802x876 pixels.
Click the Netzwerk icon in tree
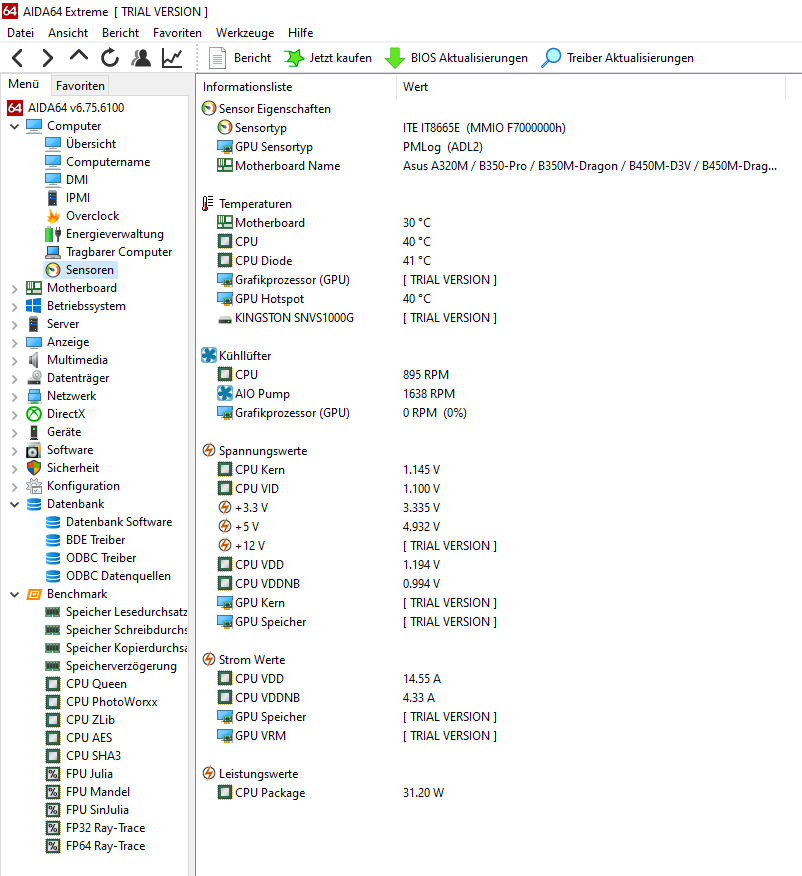click(x=34, y=396)
